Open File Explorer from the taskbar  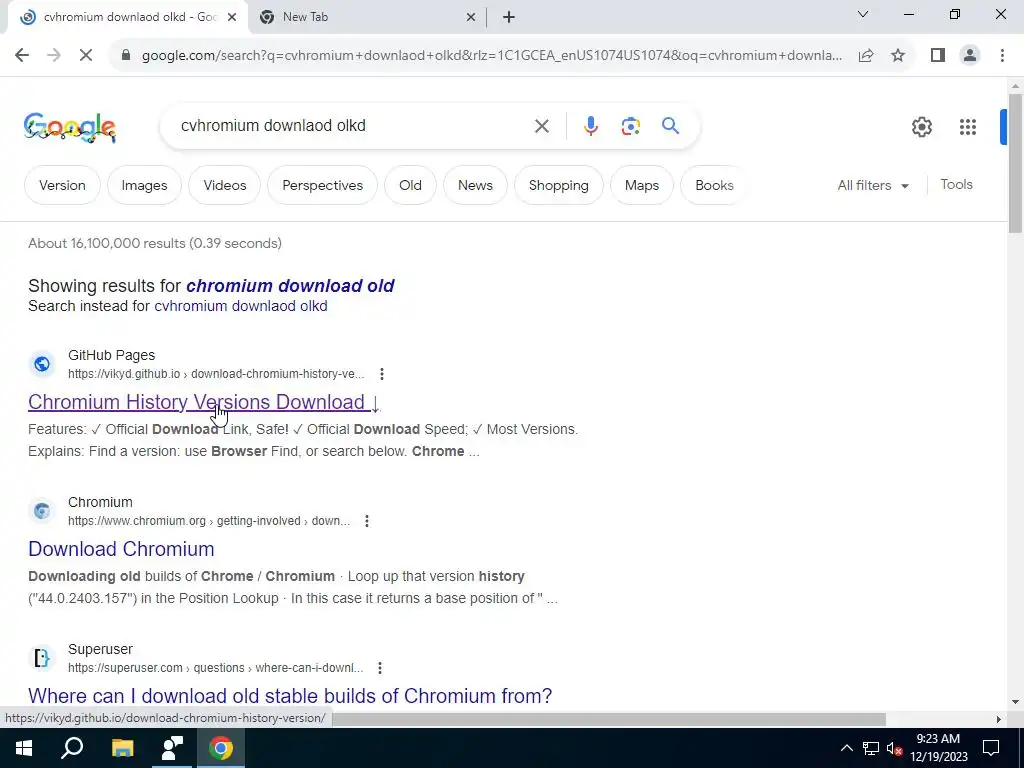[122, 748]
